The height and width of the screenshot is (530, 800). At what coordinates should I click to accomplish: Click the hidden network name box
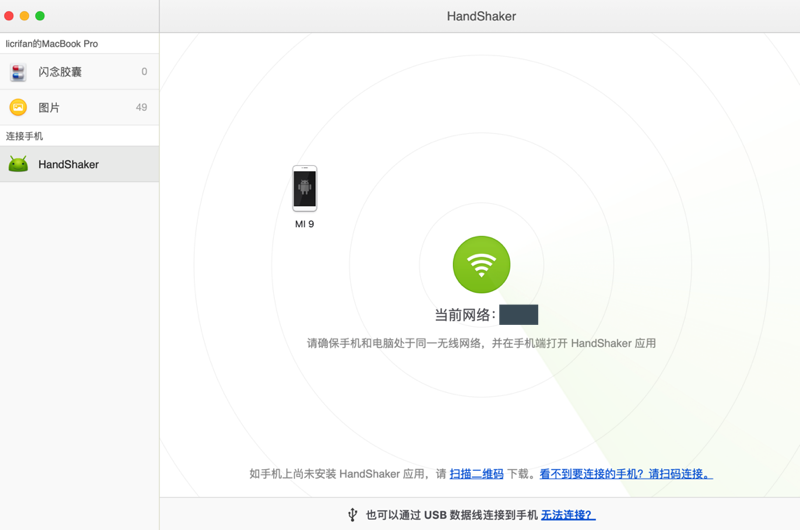[518, 315]
